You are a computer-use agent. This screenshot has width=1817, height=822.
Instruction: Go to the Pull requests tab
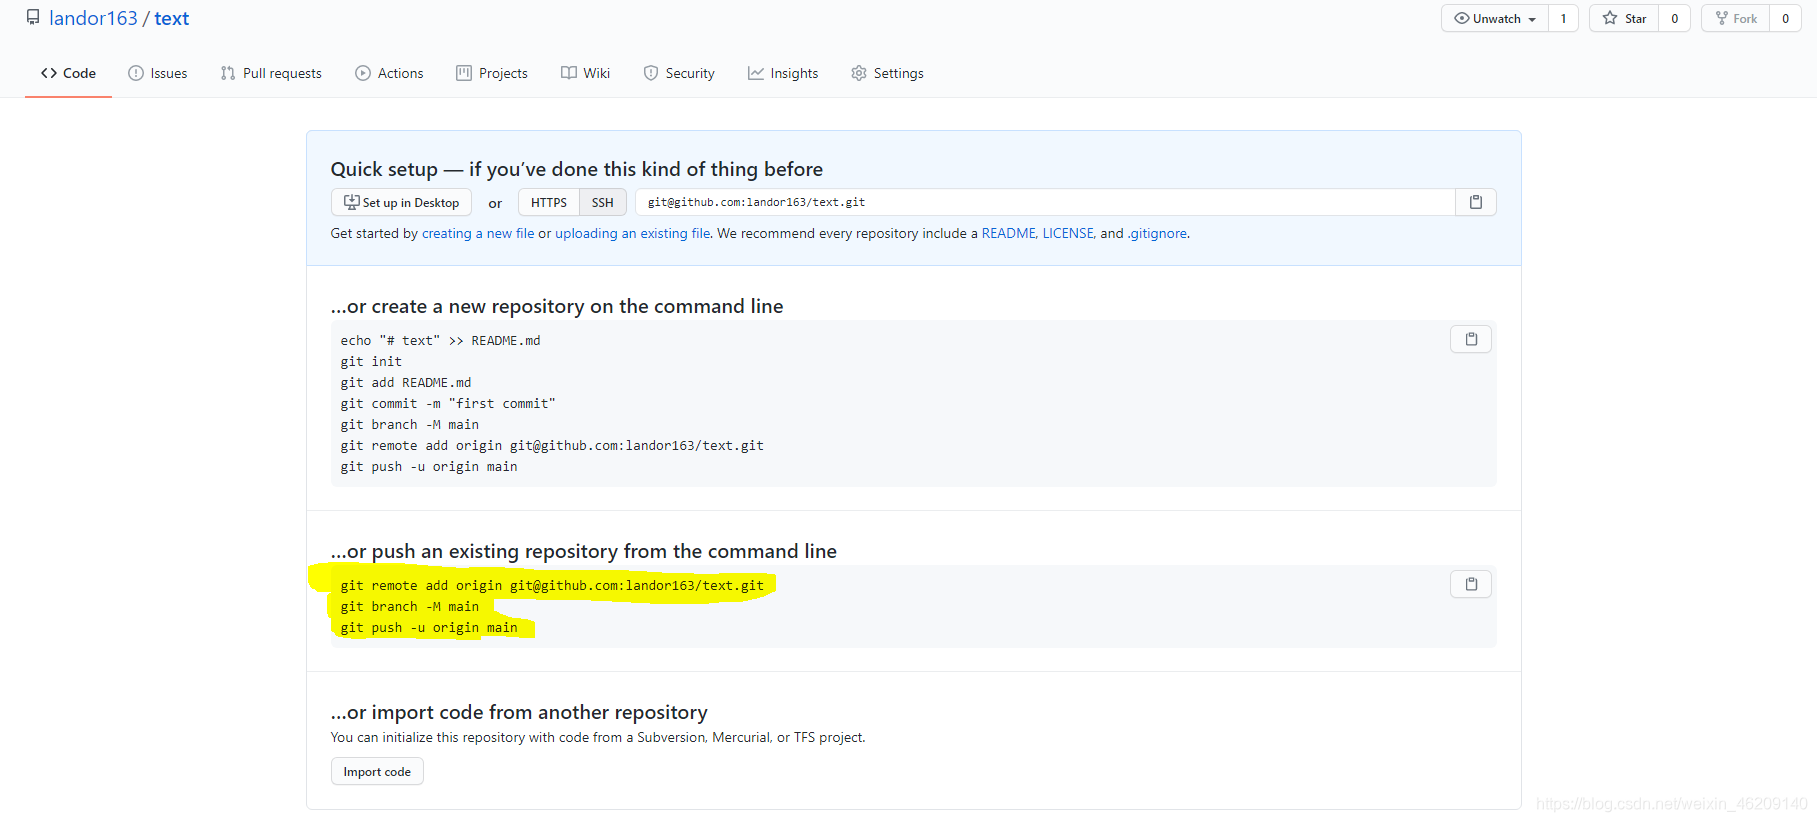click(x=271, y=73)
